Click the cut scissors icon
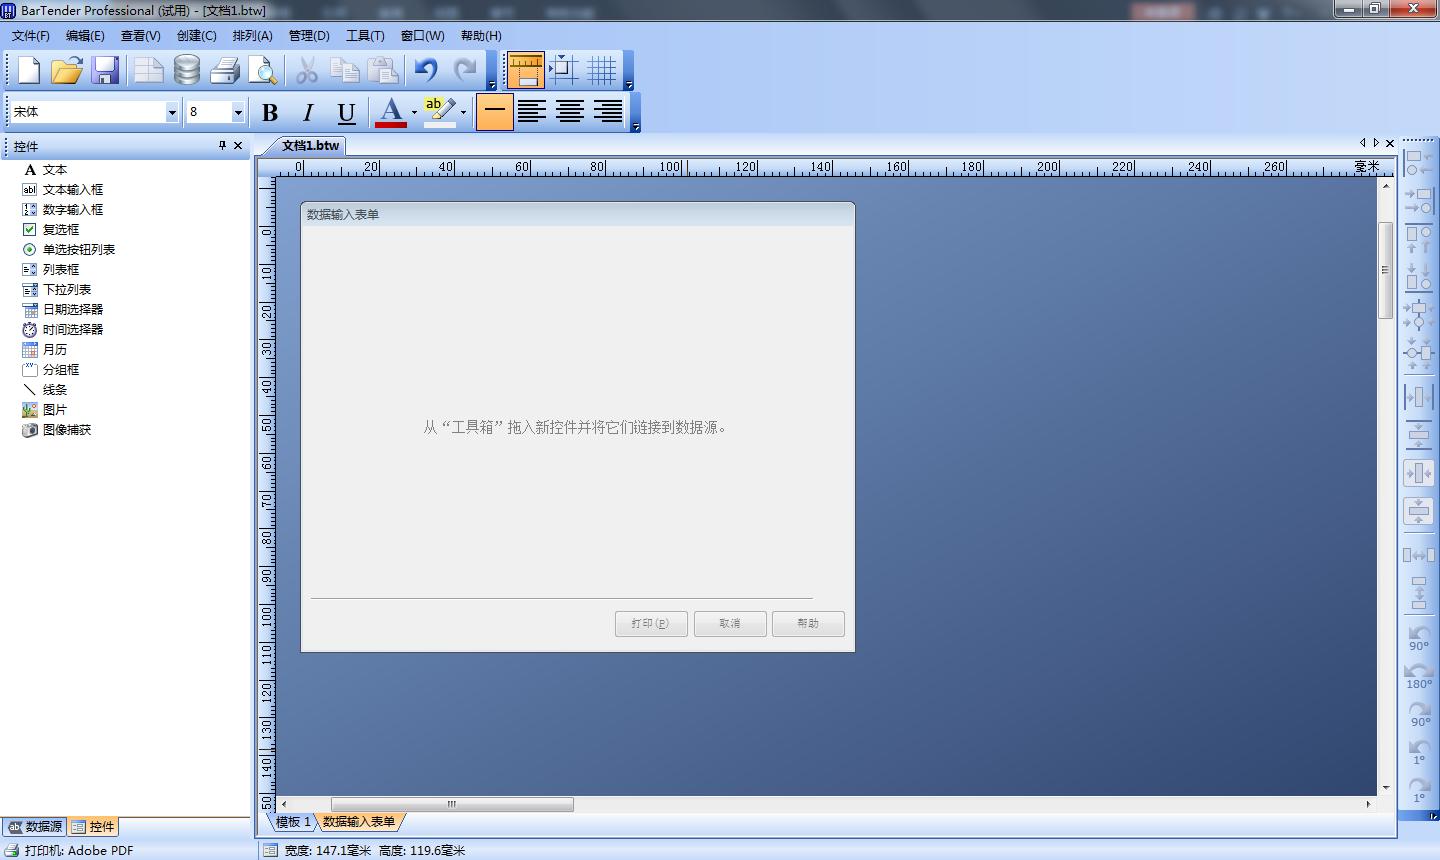 pos(307,70)
